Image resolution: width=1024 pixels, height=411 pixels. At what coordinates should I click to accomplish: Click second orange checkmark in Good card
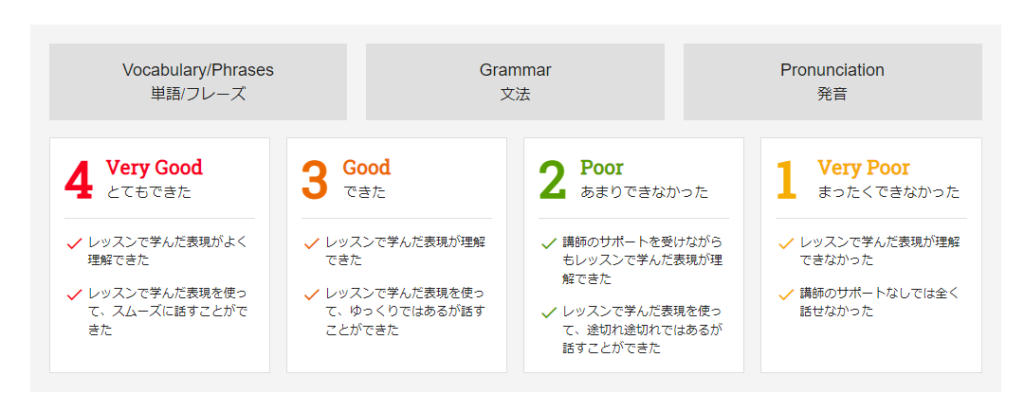[310, 294]
